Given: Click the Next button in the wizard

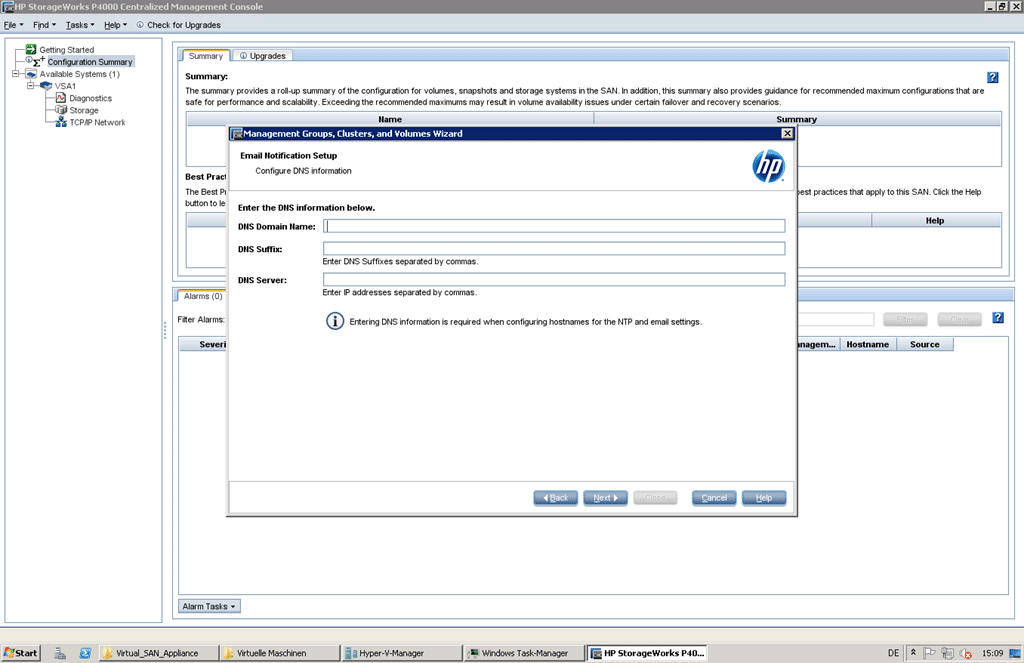Looking at the screenshot, I should [605, 498].
